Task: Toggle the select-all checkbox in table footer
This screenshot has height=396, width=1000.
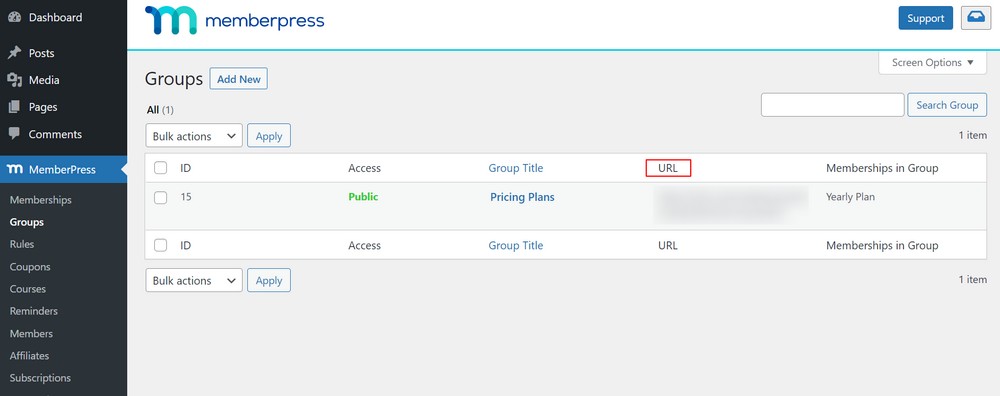Action: pyautogui.click(x=161, y=245)
